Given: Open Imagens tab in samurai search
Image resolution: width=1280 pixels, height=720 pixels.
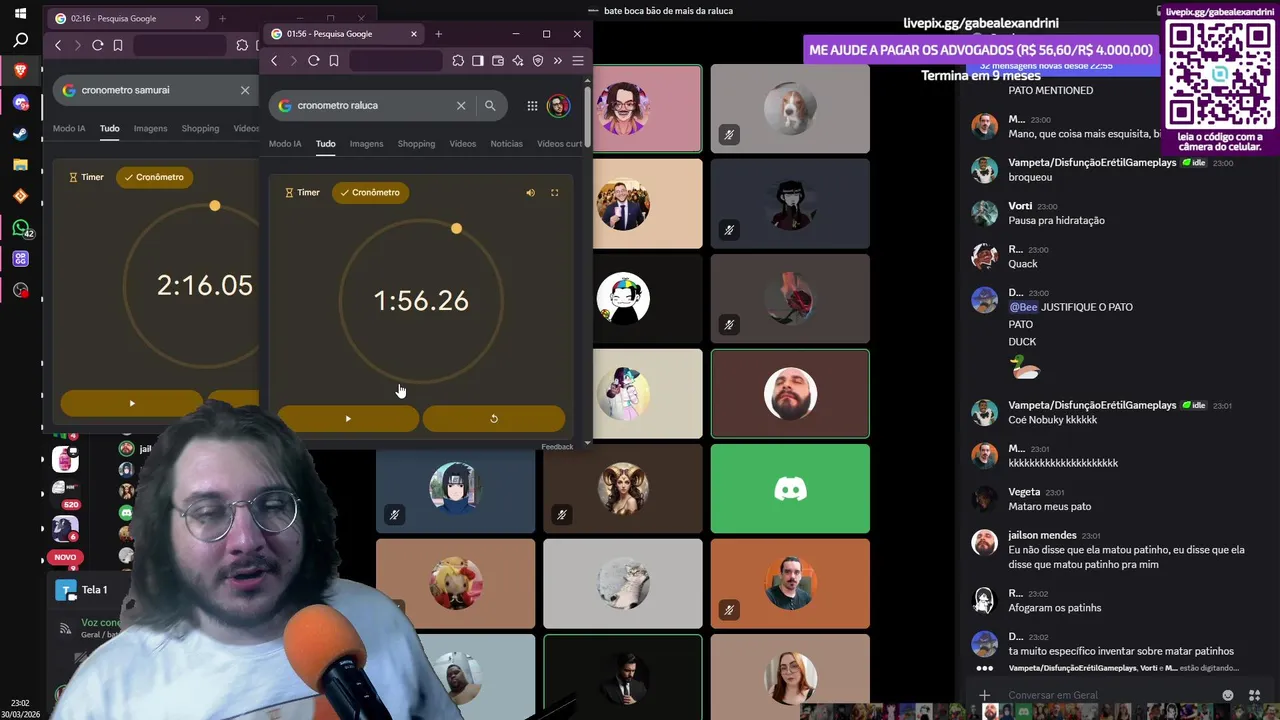Looking at the screenshot, I should point(150,129).
